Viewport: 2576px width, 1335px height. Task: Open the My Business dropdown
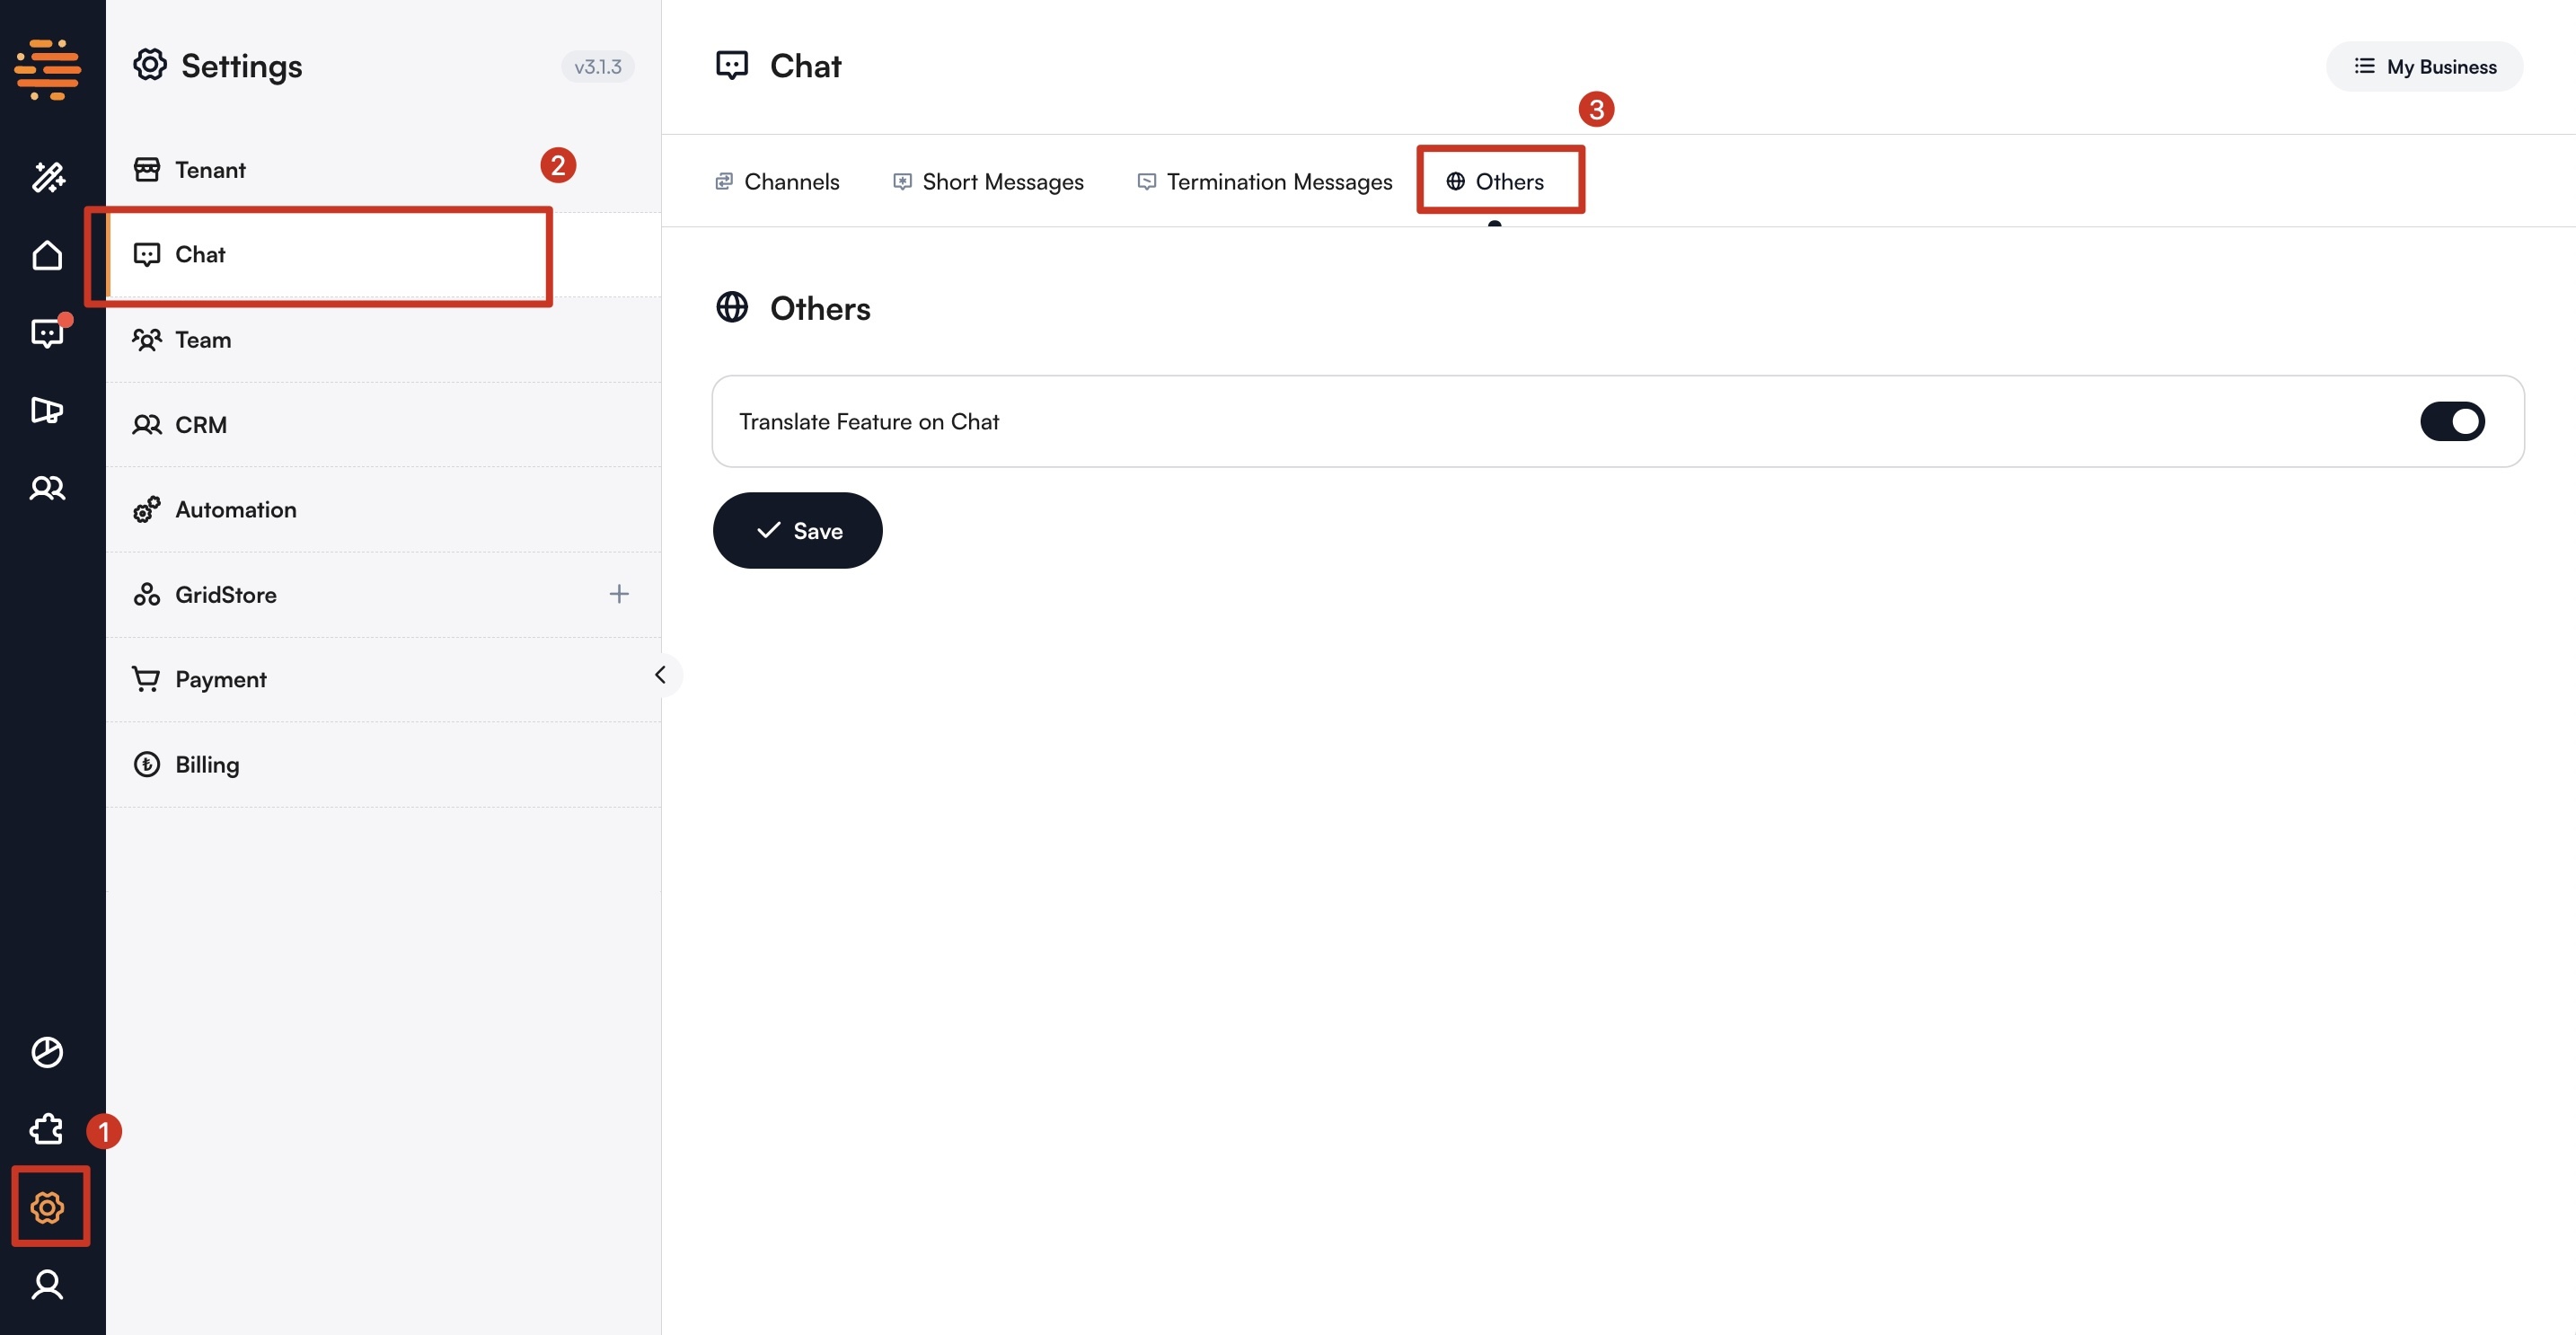coord(2424,67)
